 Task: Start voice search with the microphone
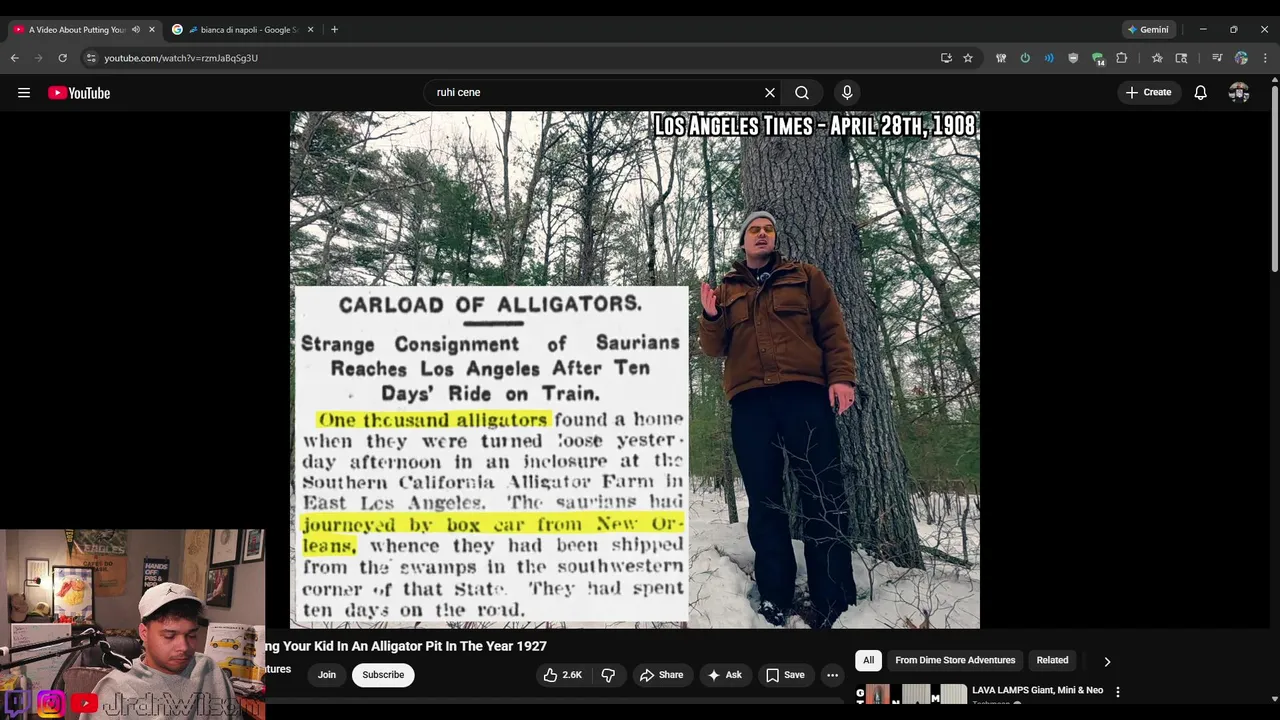(847, 92)
